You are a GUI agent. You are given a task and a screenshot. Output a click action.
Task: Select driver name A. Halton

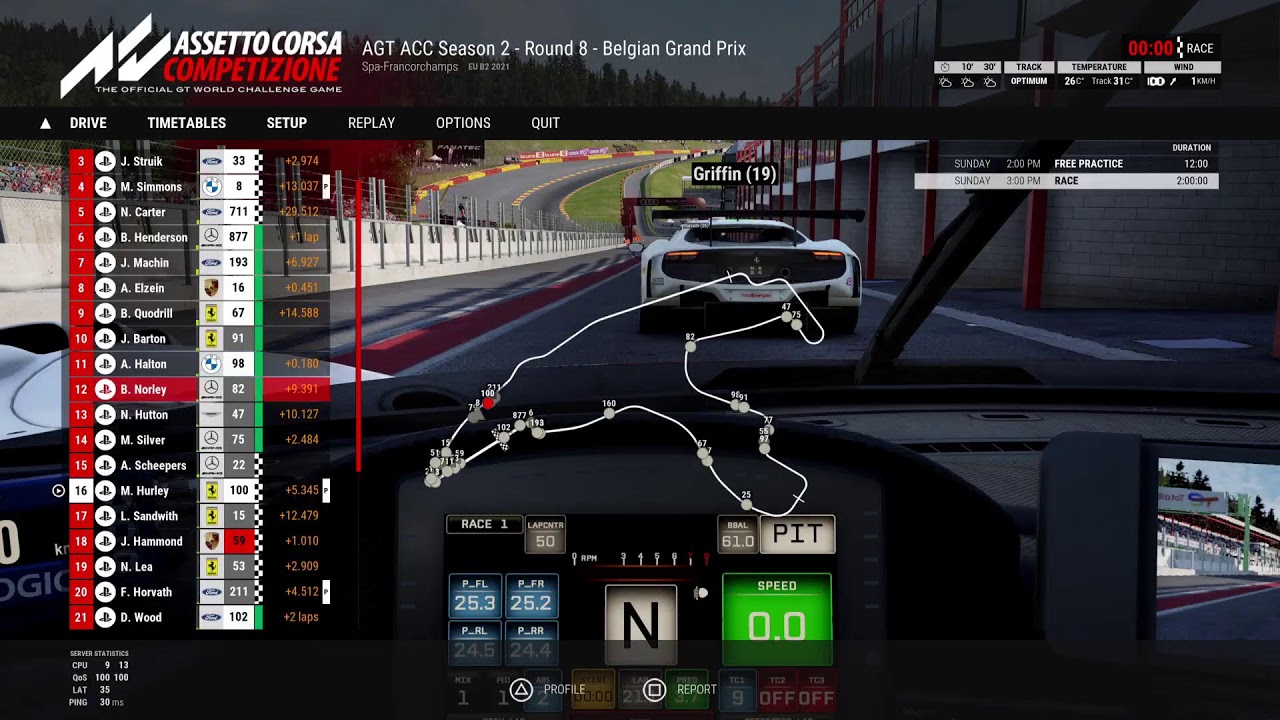point(144,364)
